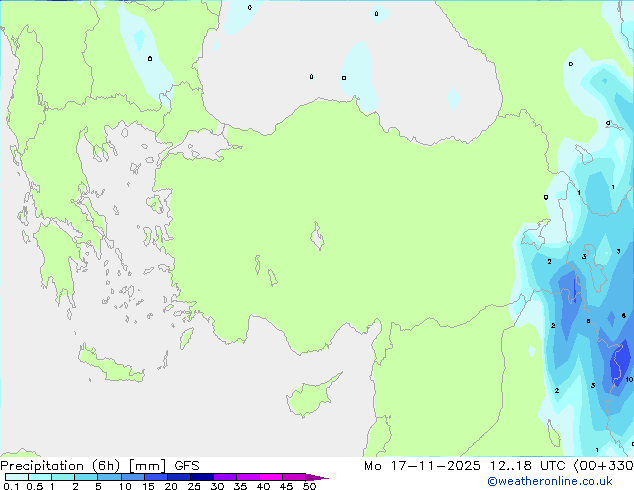
Task: Click the island of Crete on the map
Action: [x=110, y=365]
